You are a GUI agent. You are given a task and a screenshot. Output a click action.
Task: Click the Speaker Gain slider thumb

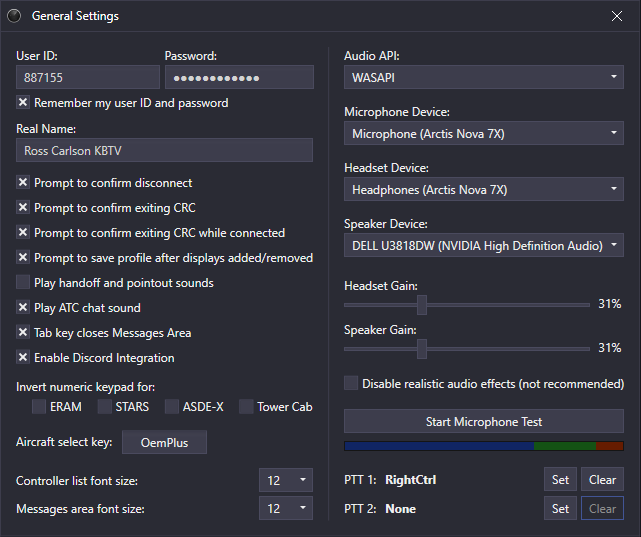coord(422,349)
